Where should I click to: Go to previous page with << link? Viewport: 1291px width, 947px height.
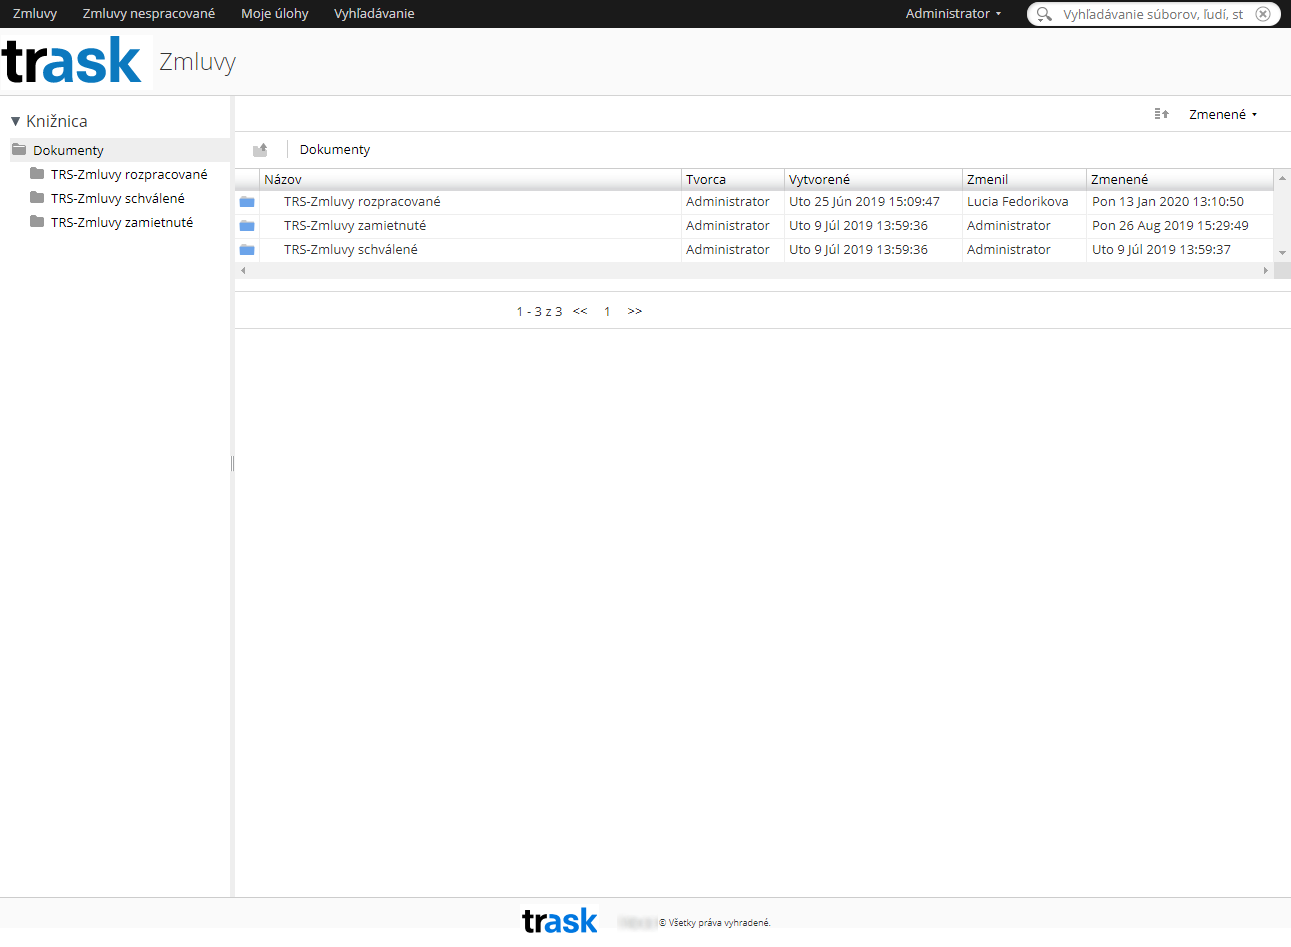[580, 311]
